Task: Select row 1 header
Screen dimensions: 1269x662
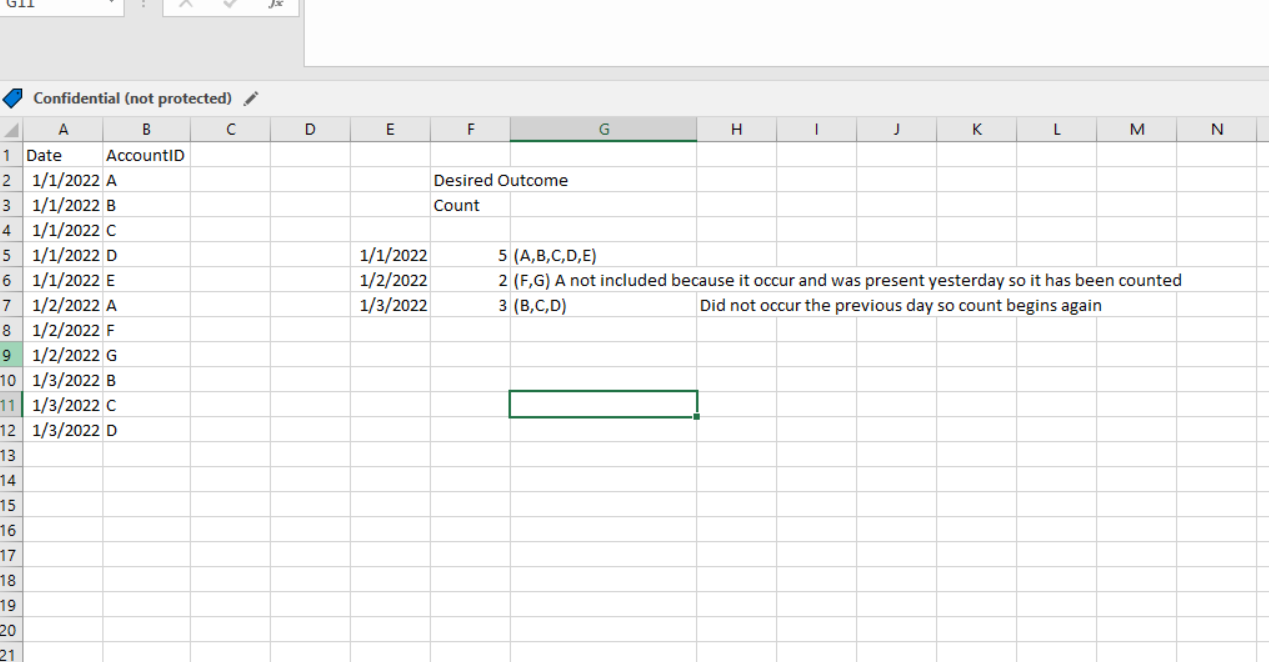Action: [x=11, y=155]
